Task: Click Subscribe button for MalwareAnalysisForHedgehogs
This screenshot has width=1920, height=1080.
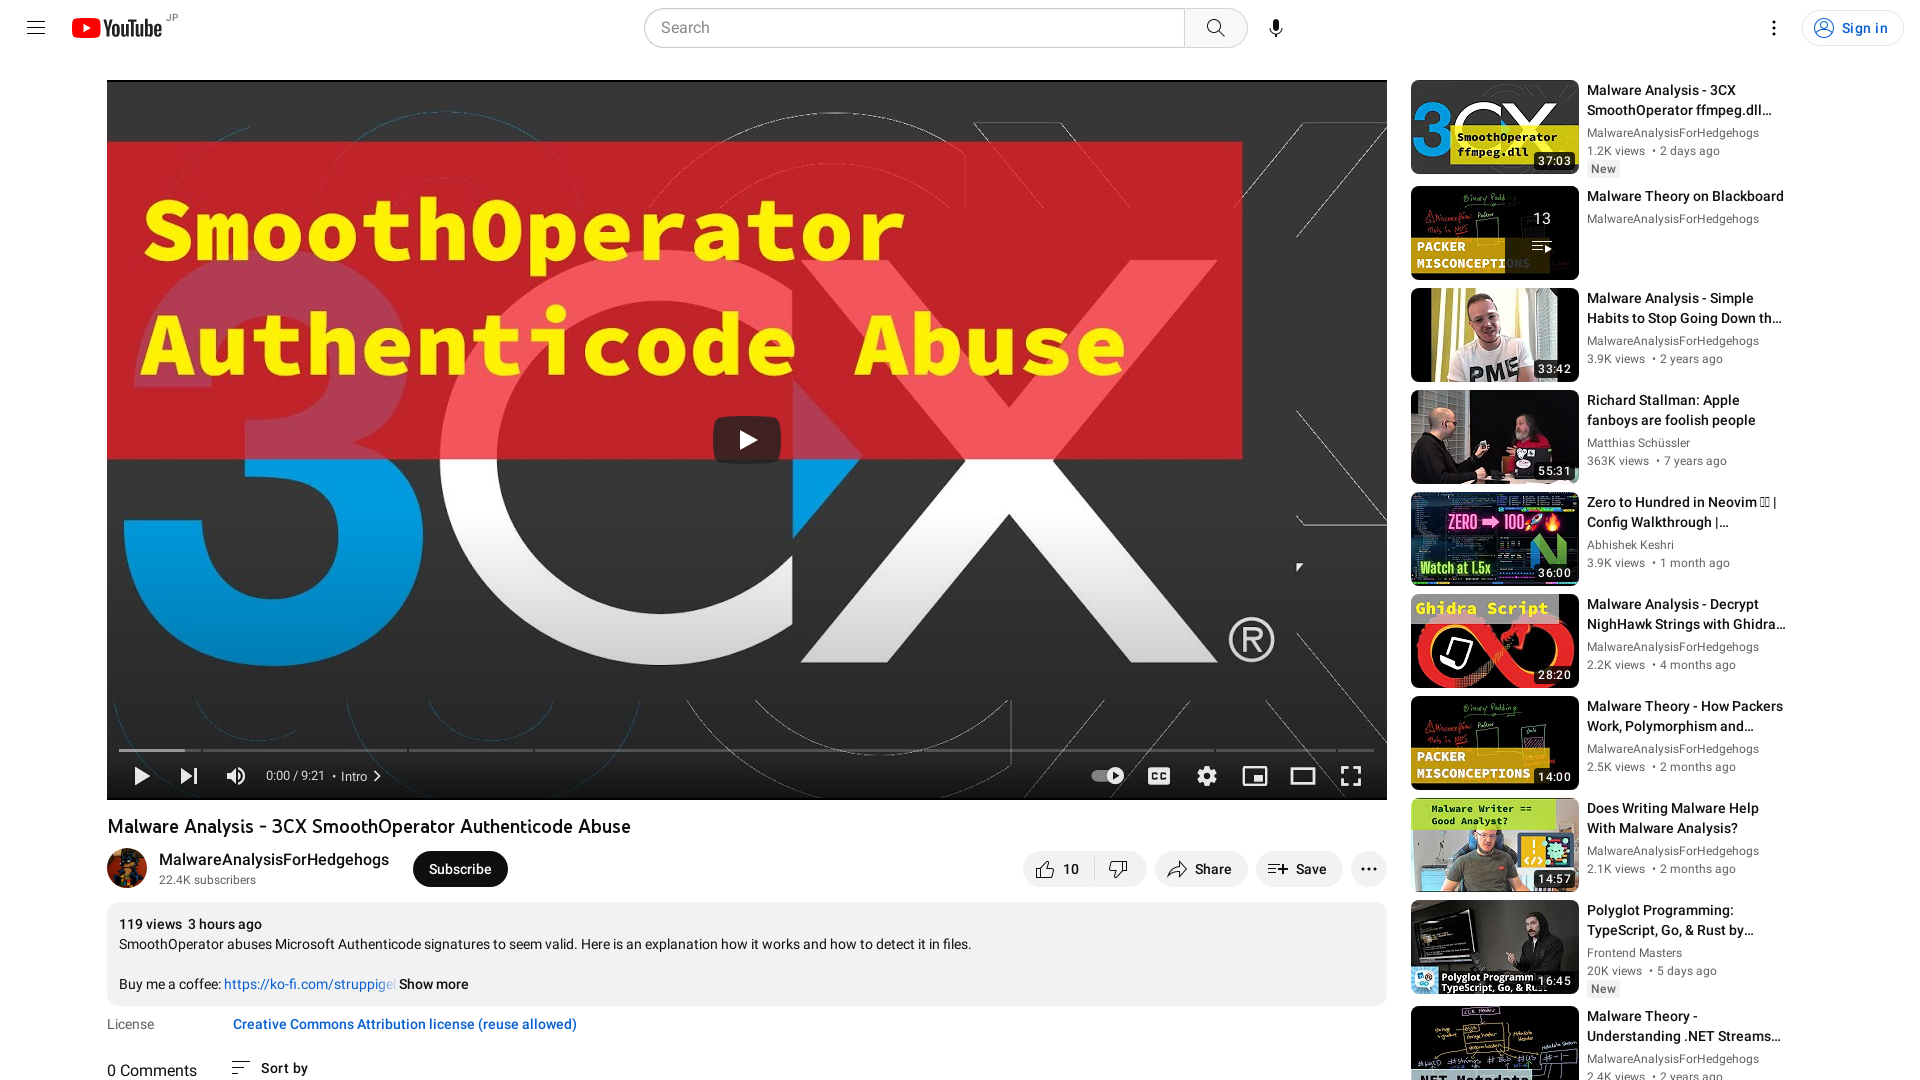Action: tap(459, 869)
